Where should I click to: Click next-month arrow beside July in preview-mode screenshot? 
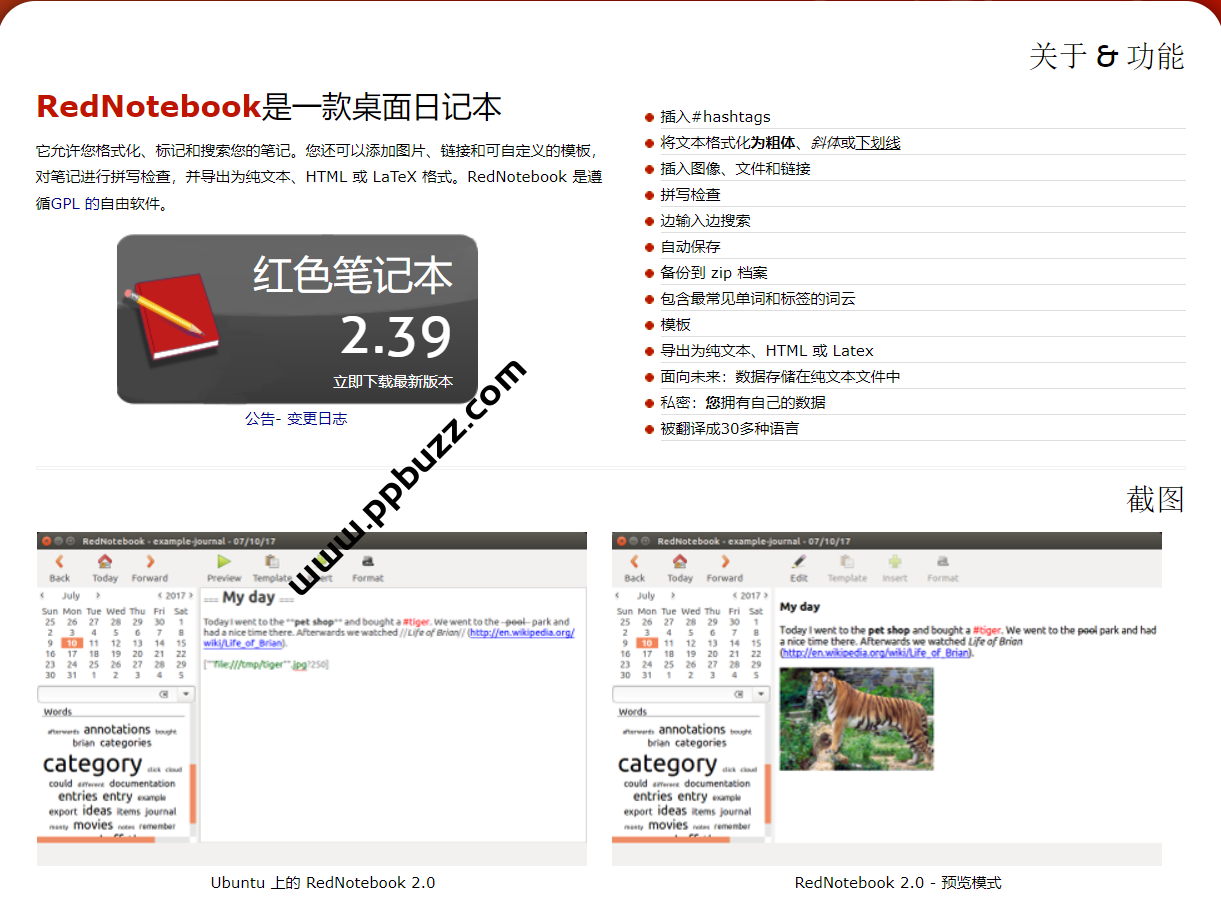[x=674, y=595]
